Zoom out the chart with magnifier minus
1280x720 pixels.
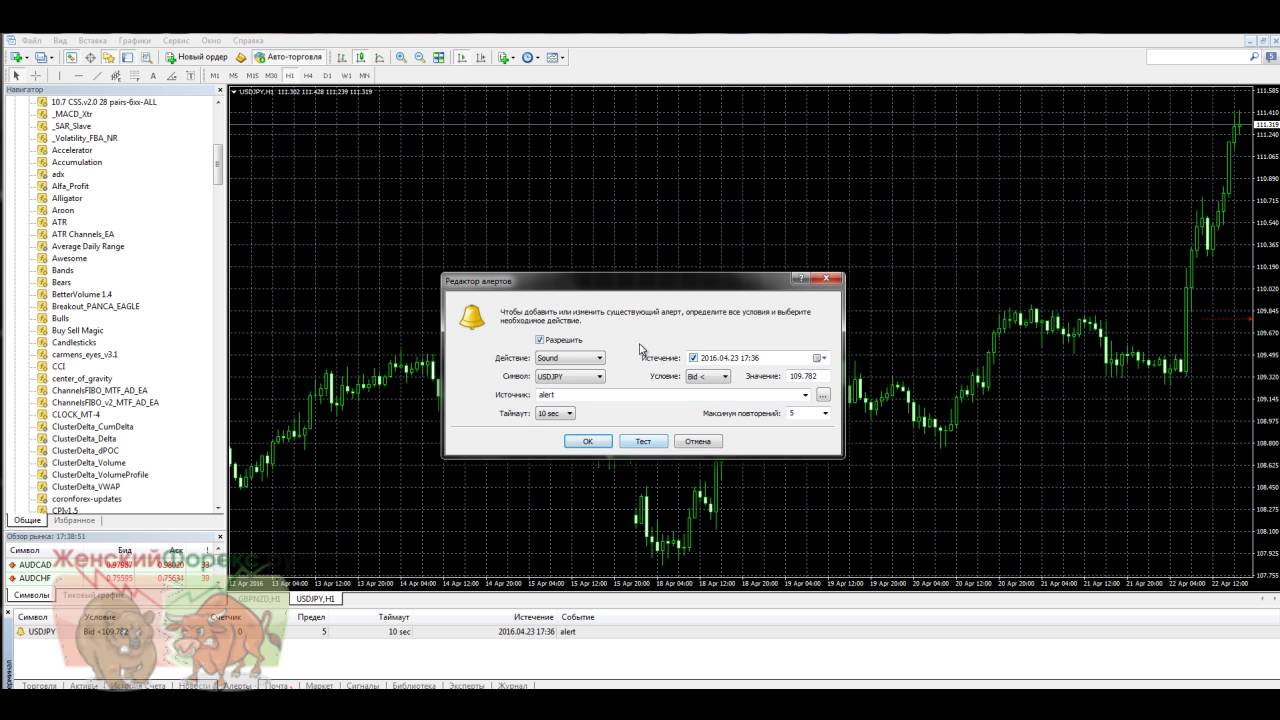pyautogui.click(x=420, y=57)
